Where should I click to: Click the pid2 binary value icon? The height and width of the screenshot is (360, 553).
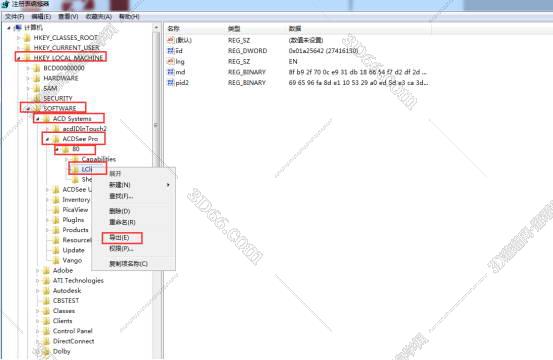(171, 83)
